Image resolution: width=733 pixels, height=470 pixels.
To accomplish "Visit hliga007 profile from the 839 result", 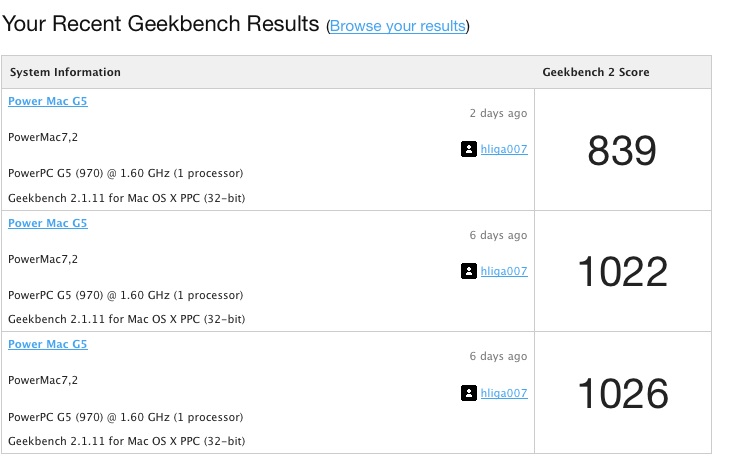I will pos(504,149).
